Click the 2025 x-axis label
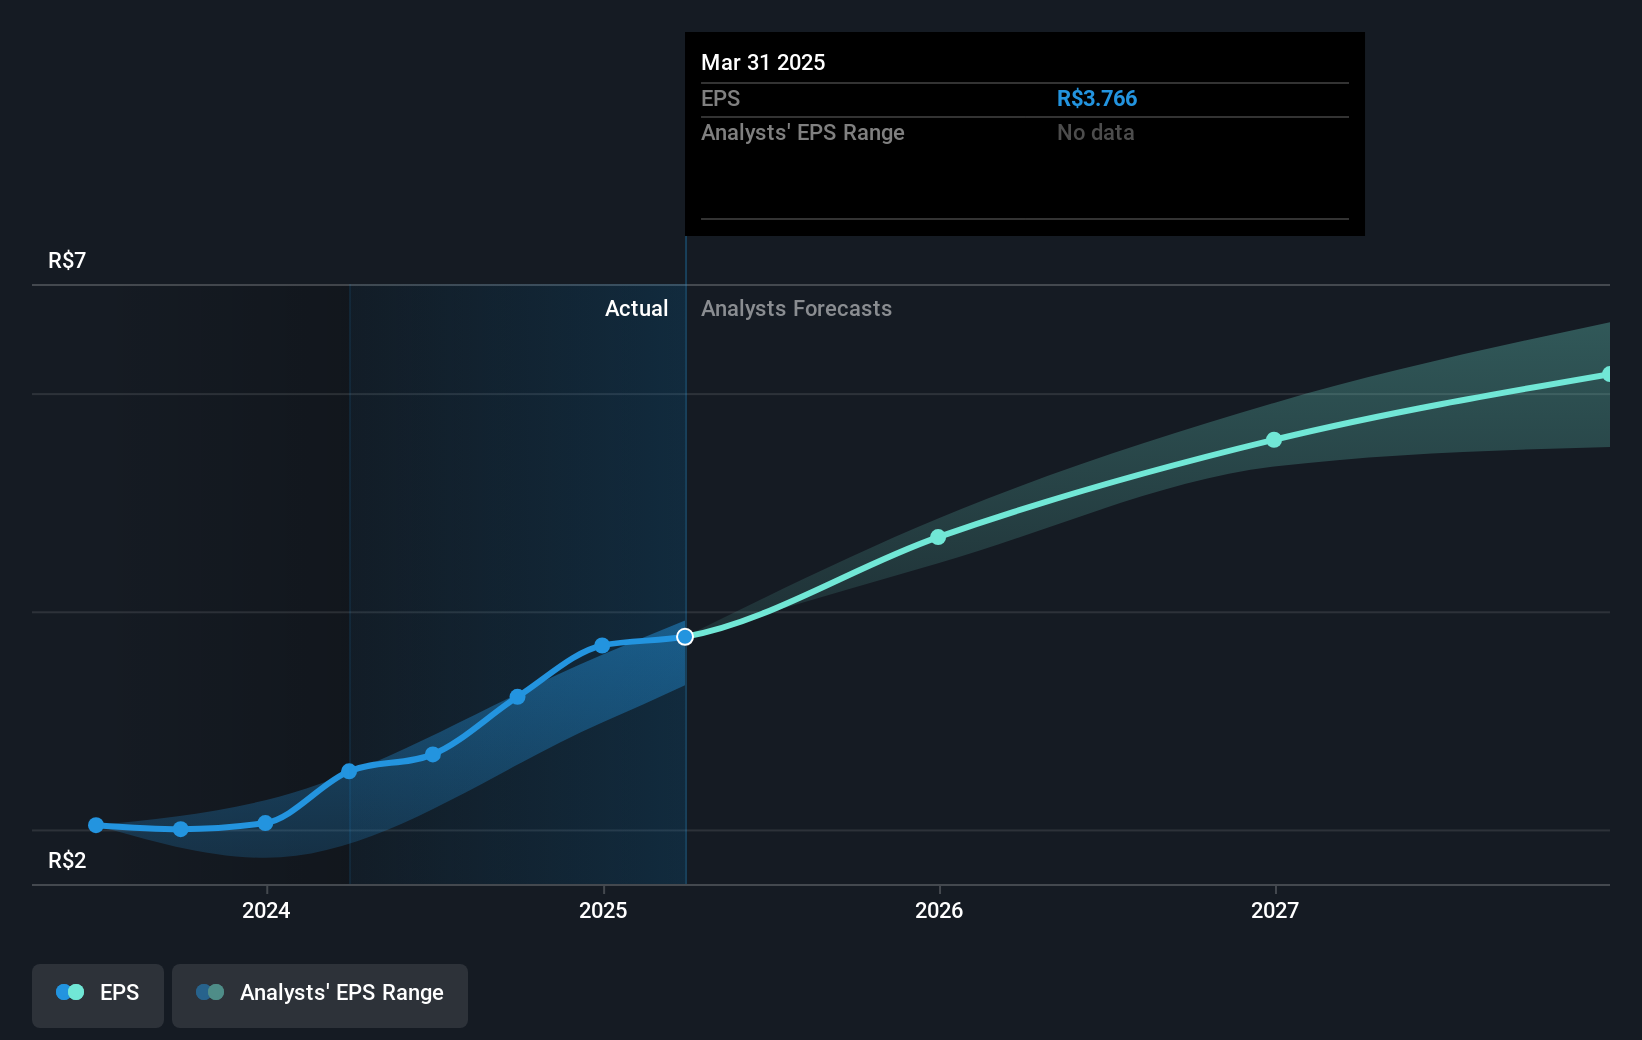The width and height of the screenshot is (1642, 1040). click(603, 910)
